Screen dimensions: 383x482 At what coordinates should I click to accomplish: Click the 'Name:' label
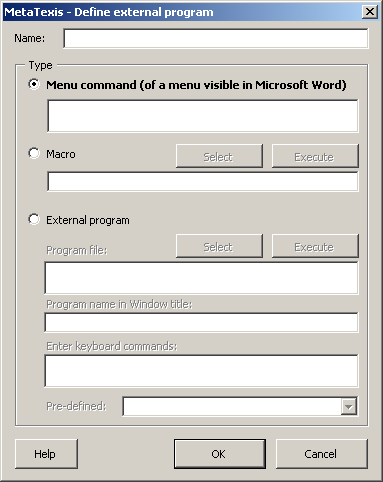29,38
